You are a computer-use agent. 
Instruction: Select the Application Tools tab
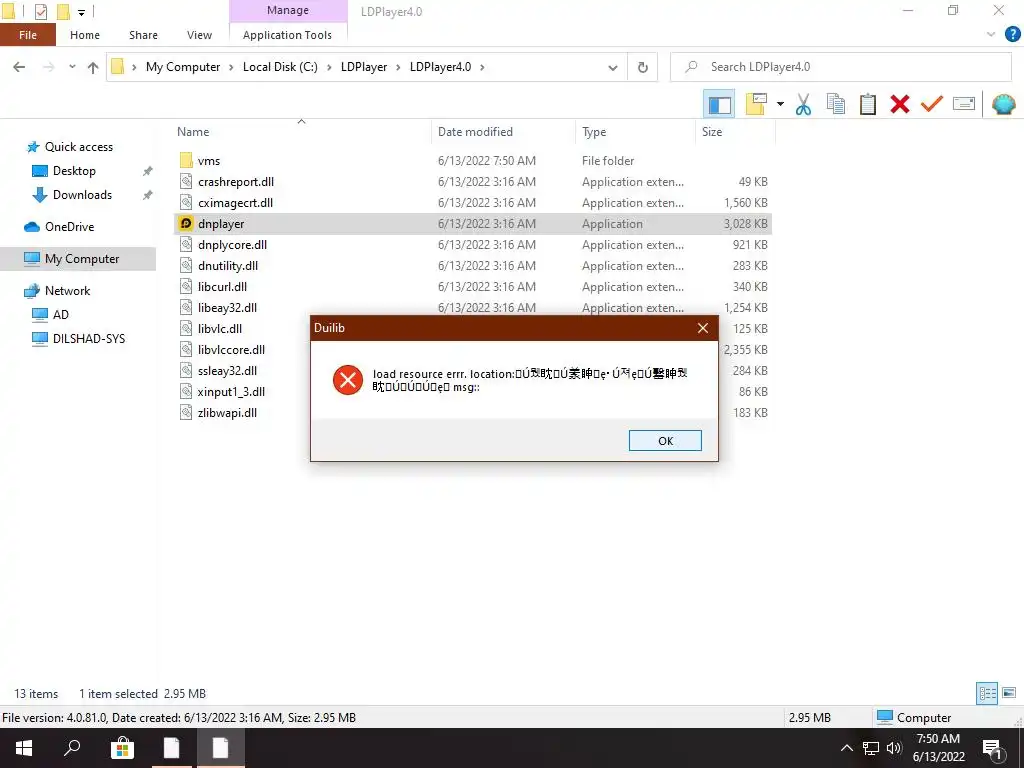click(x=287, y=35)
